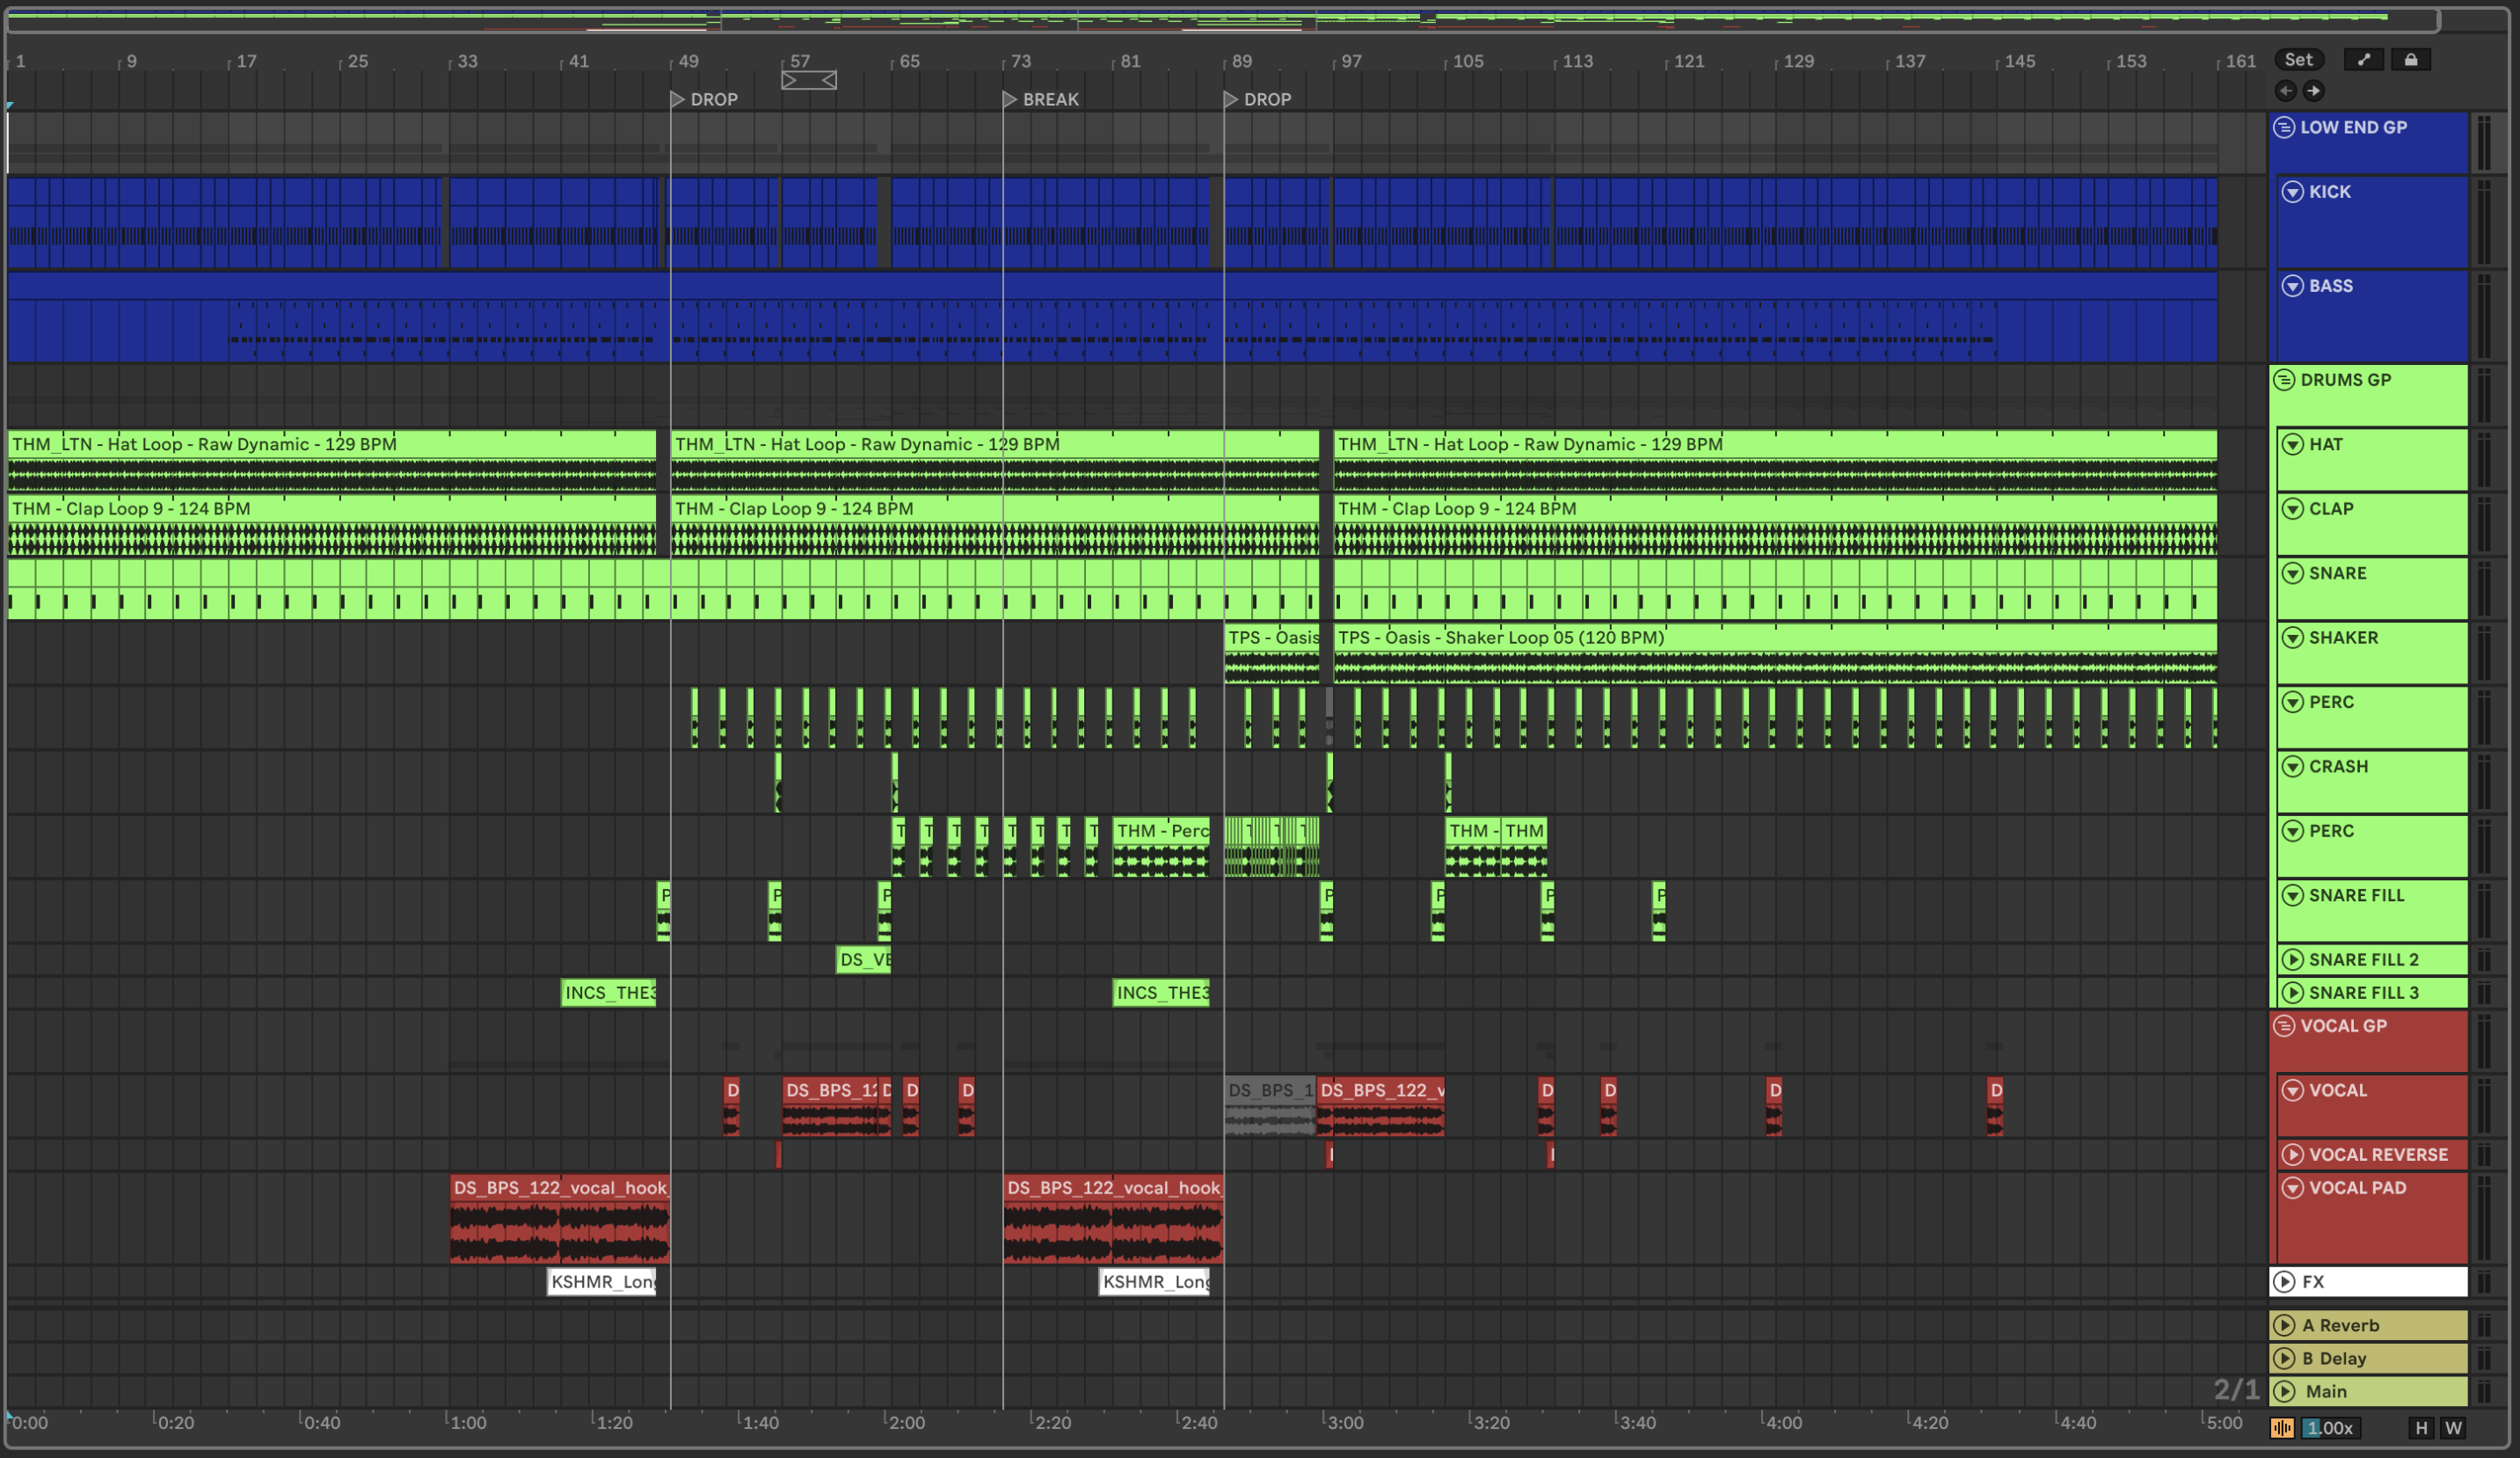This screenshot has height=1458, width=2520.
Task: Unfold the VOCAL REVERSE track
Action: point(2293,1155)
